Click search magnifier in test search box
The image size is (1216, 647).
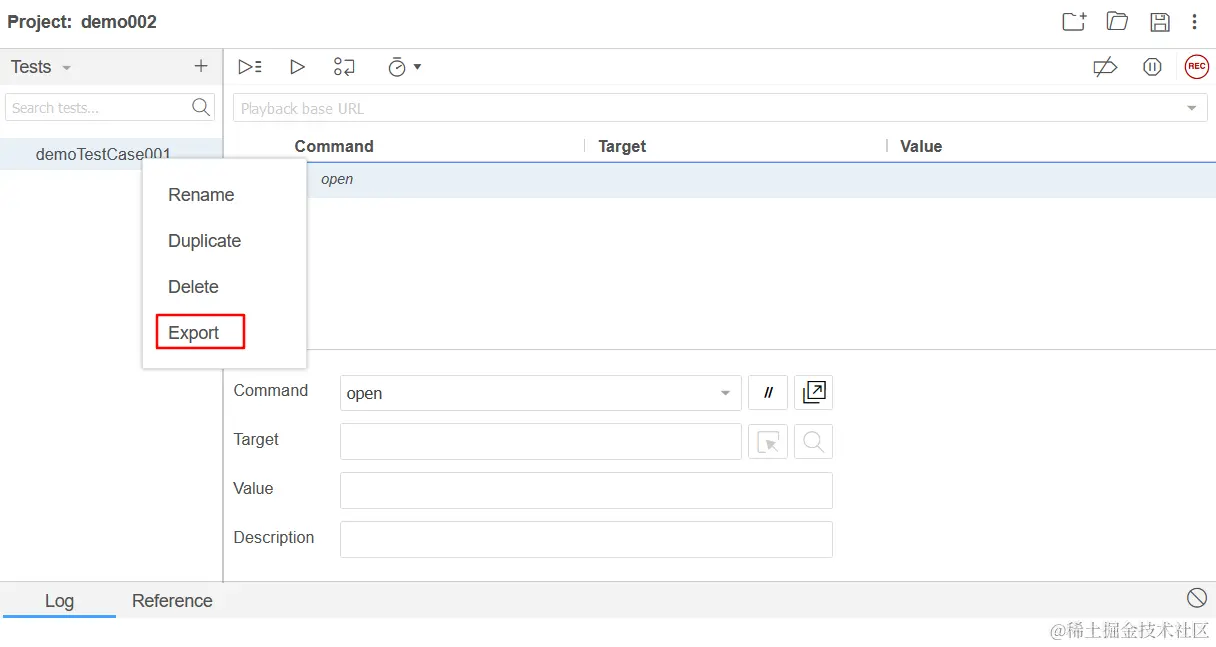(201, 107)
